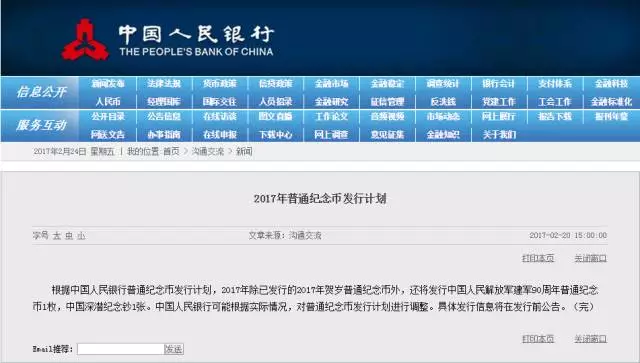Open 党建工作 menu item

(499, 101)
